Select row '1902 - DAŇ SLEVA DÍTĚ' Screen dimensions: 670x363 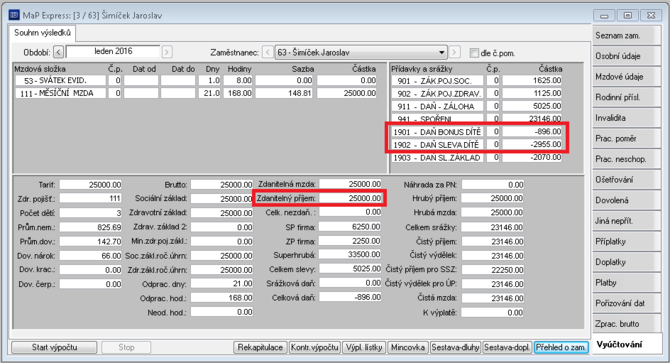[x=477, y=144]
